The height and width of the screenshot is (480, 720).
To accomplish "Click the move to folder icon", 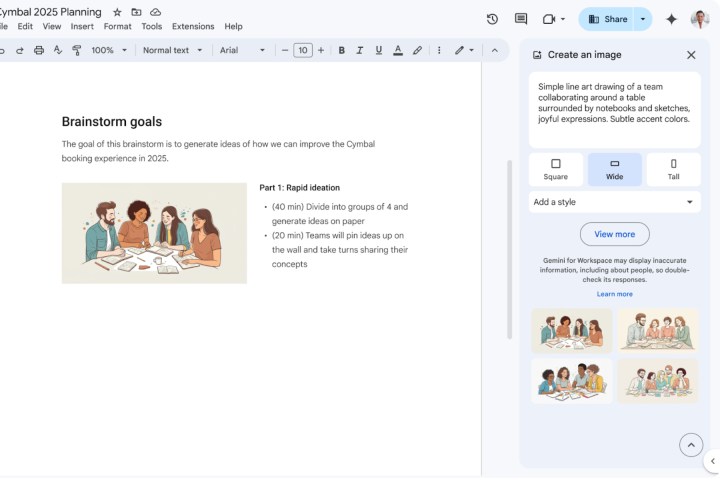I will (x=136, y=12).
